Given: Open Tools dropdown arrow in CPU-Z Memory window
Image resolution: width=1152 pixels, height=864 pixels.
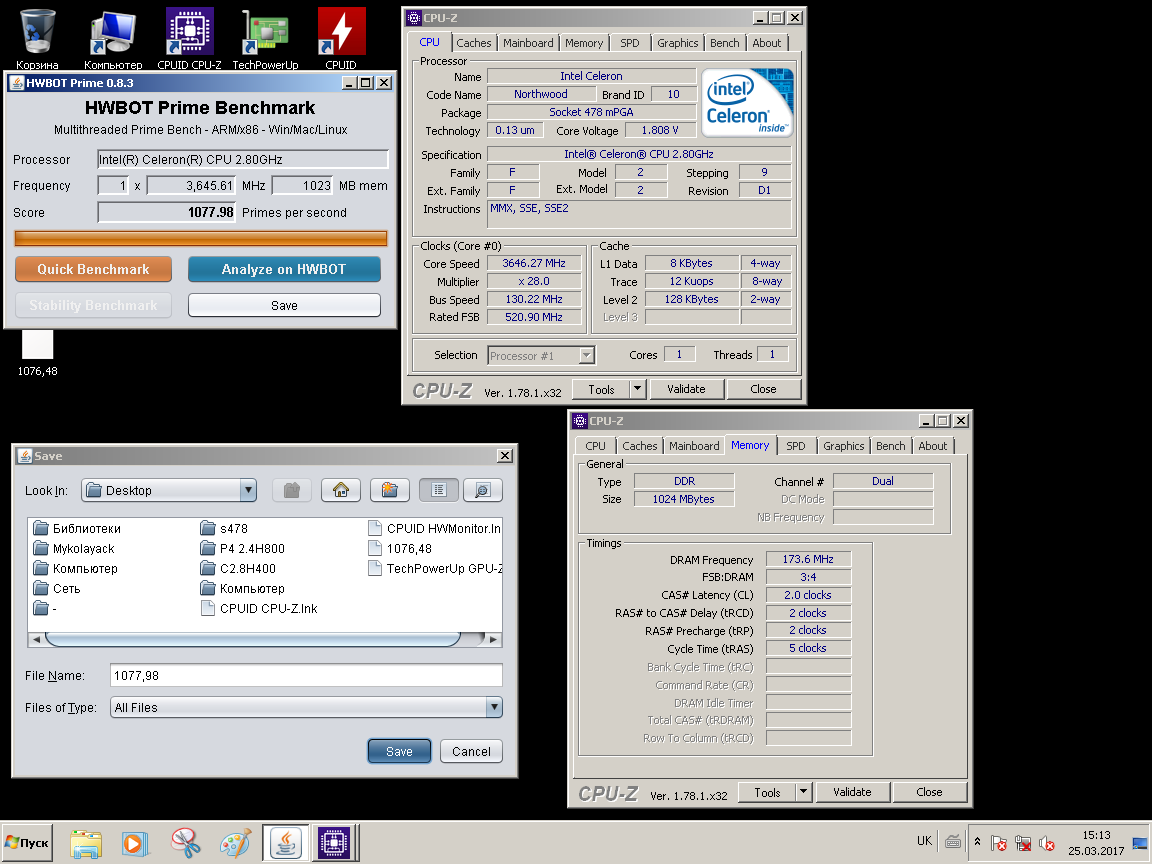Looking at the screenshot, I should (x=803, y=792).
